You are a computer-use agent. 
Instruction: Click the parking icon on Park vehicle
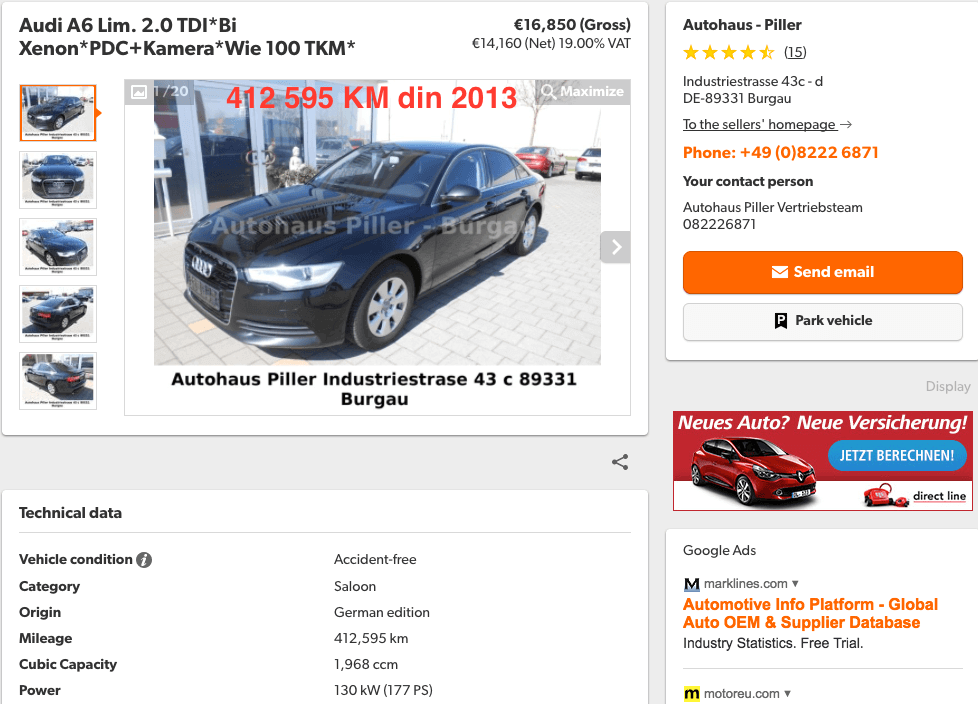click(x=780, y=321)
